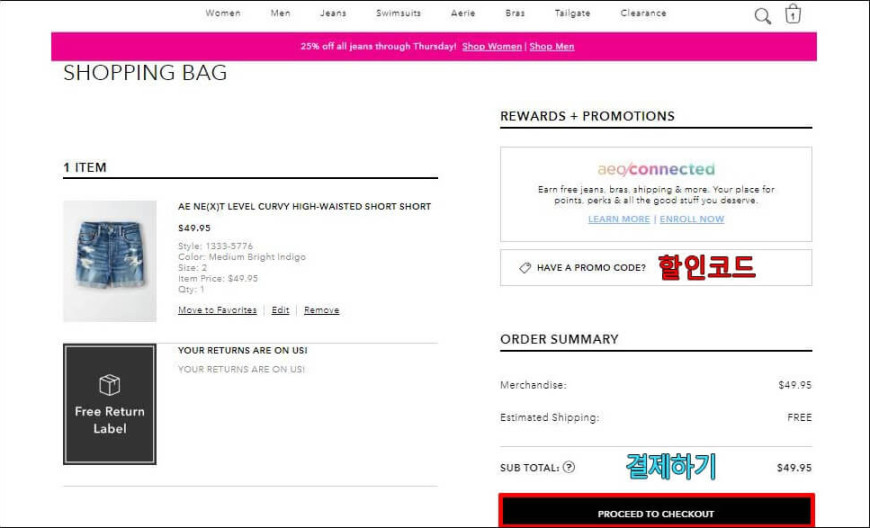Click the AE Ne(x)t Level Curvy shorts title

click(304, 206)
